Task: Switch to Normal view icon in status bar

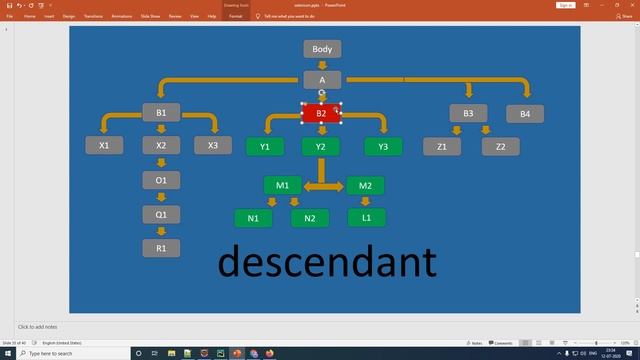Action: pyautogui.click(x=526, y=343)
